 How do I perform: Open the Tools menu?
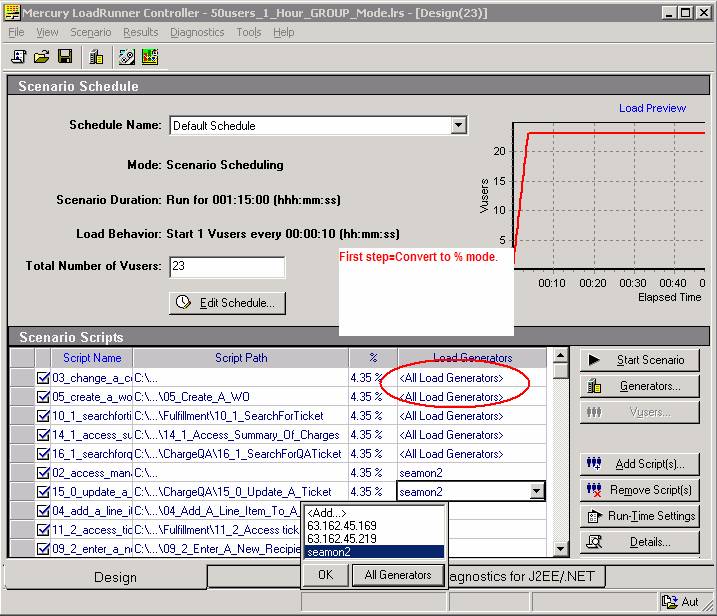(x=249, y=32)
